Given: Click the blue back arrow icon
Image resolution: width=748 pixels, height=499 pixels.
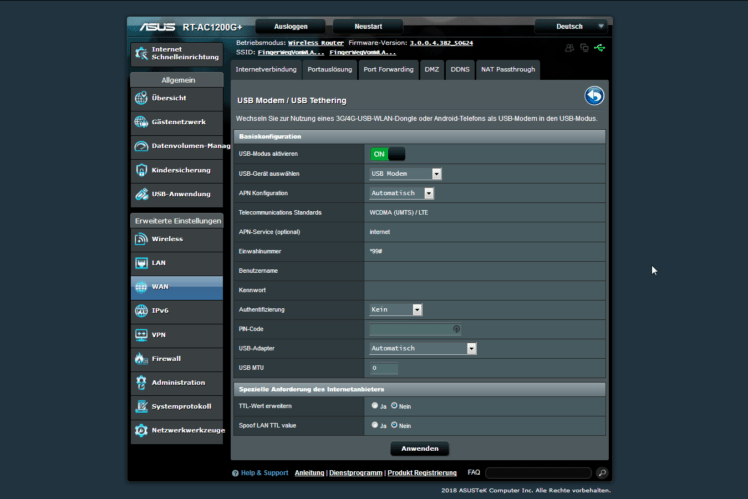Looking at the screenshot, I should pos(594,96).
